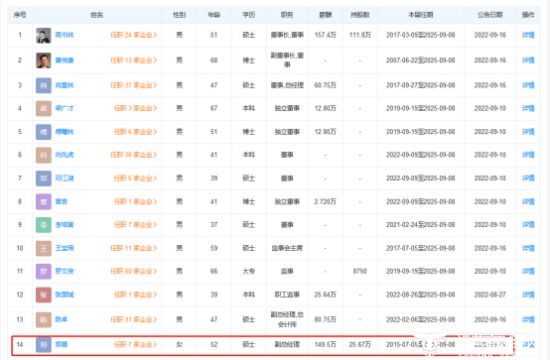Click the 本届任期 column header

pyautogui.click(x=421, y=15)
